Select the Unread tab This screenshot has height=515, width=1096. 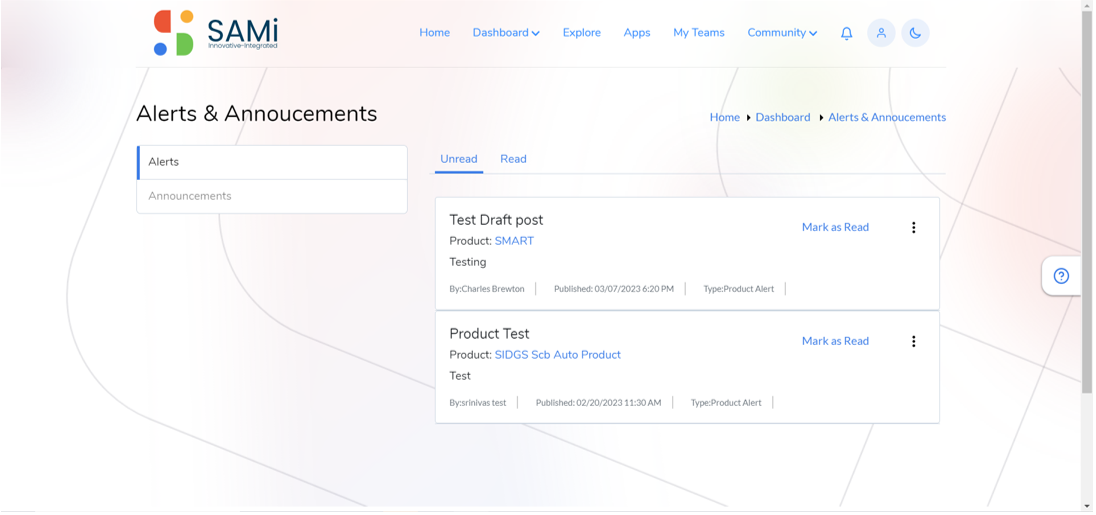459,159
